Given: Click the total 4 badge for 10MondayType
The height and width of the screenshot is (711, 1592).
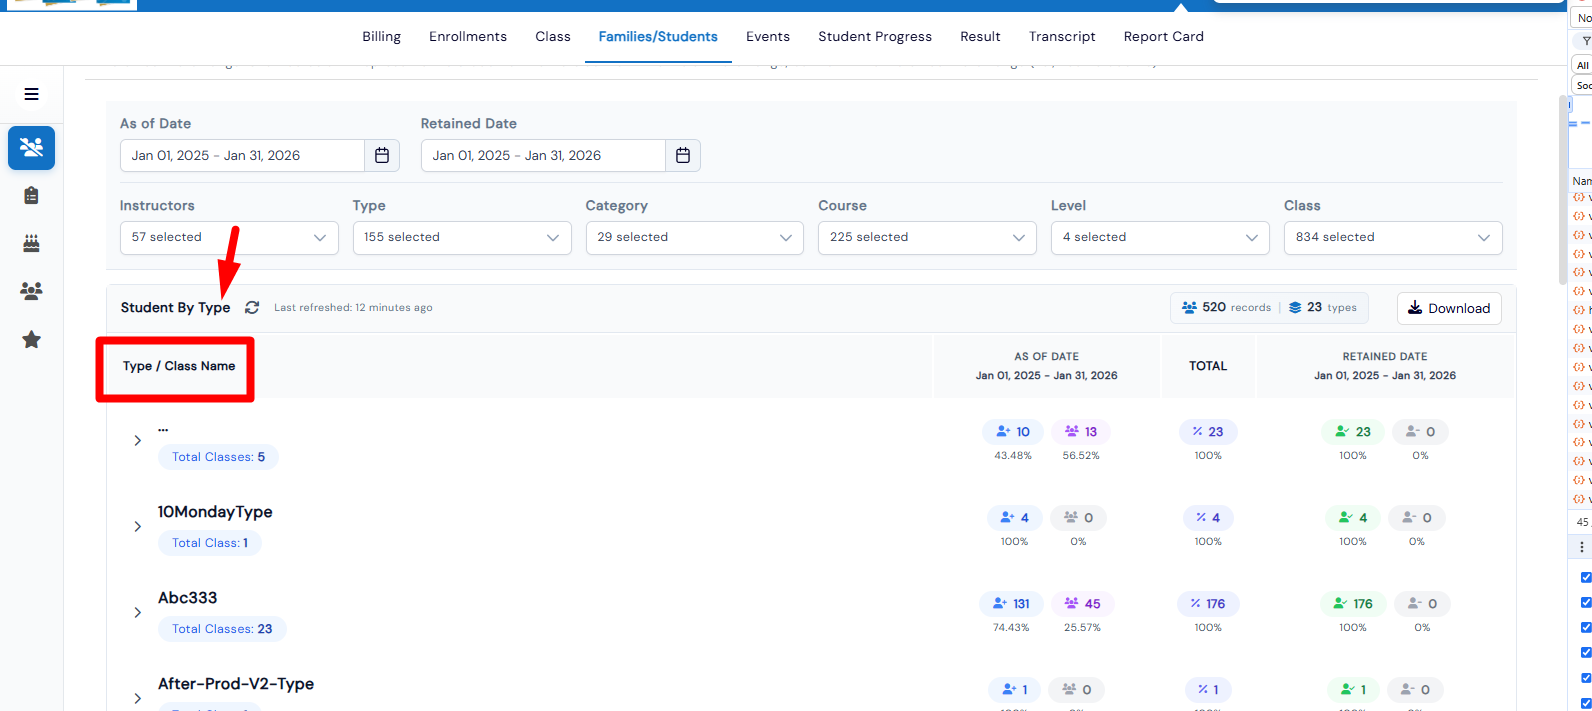Looking at the screenshot, I should pos(1208,518).
